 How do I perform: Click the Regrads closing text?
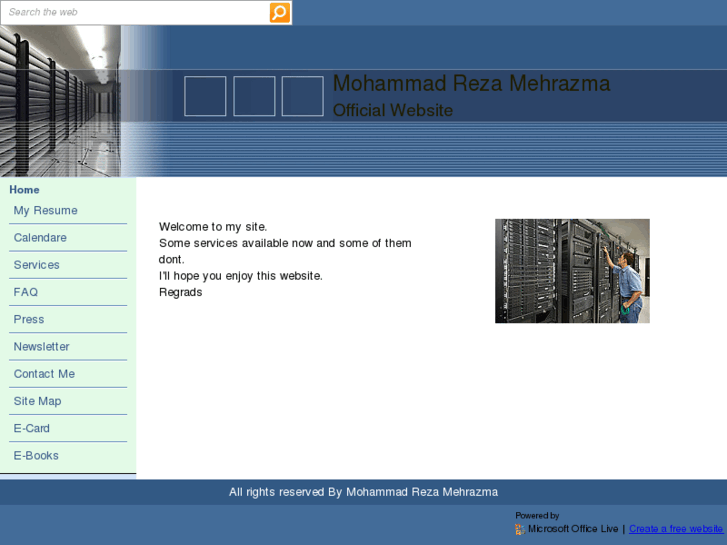[x=180, y=292]
